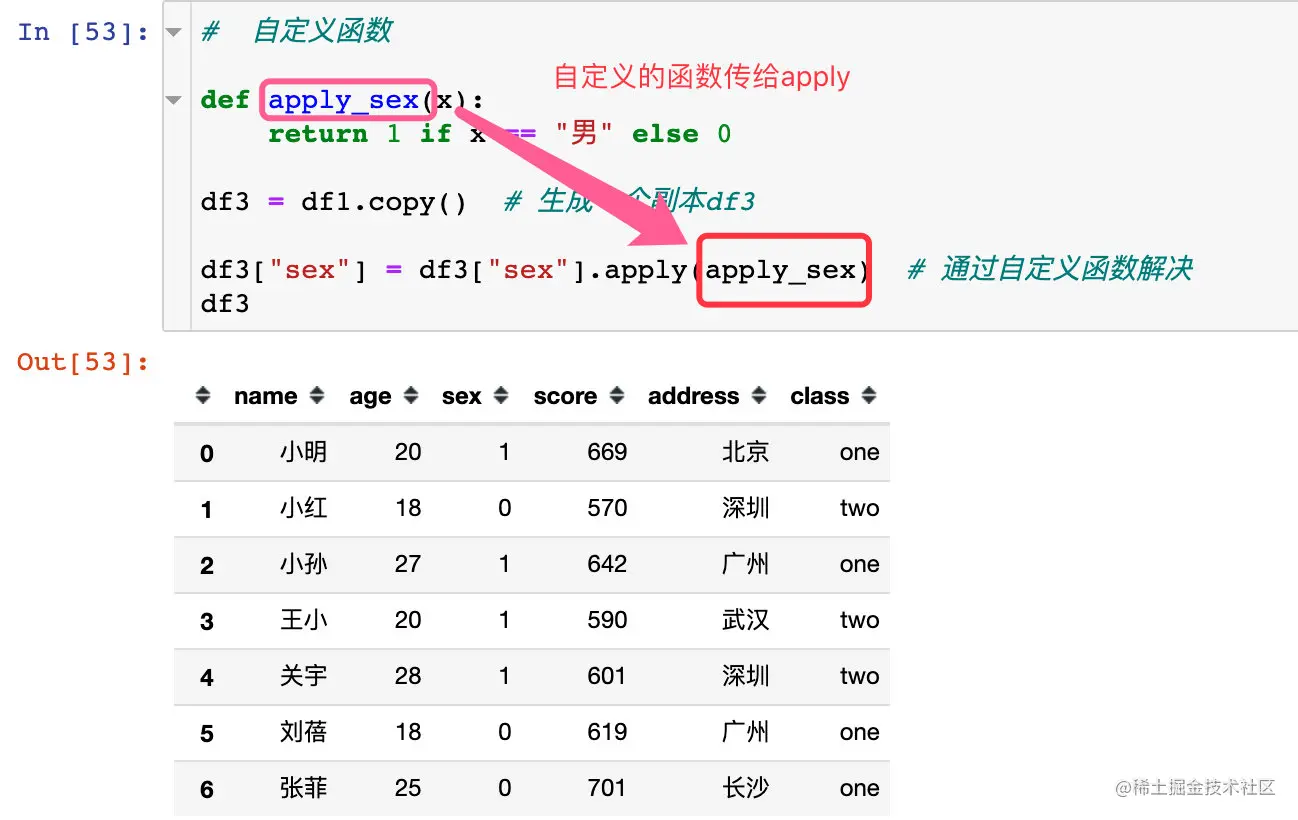Place cursor in the code cell on df3 line
Screen dimensions: 1298x820
[225, 303]
